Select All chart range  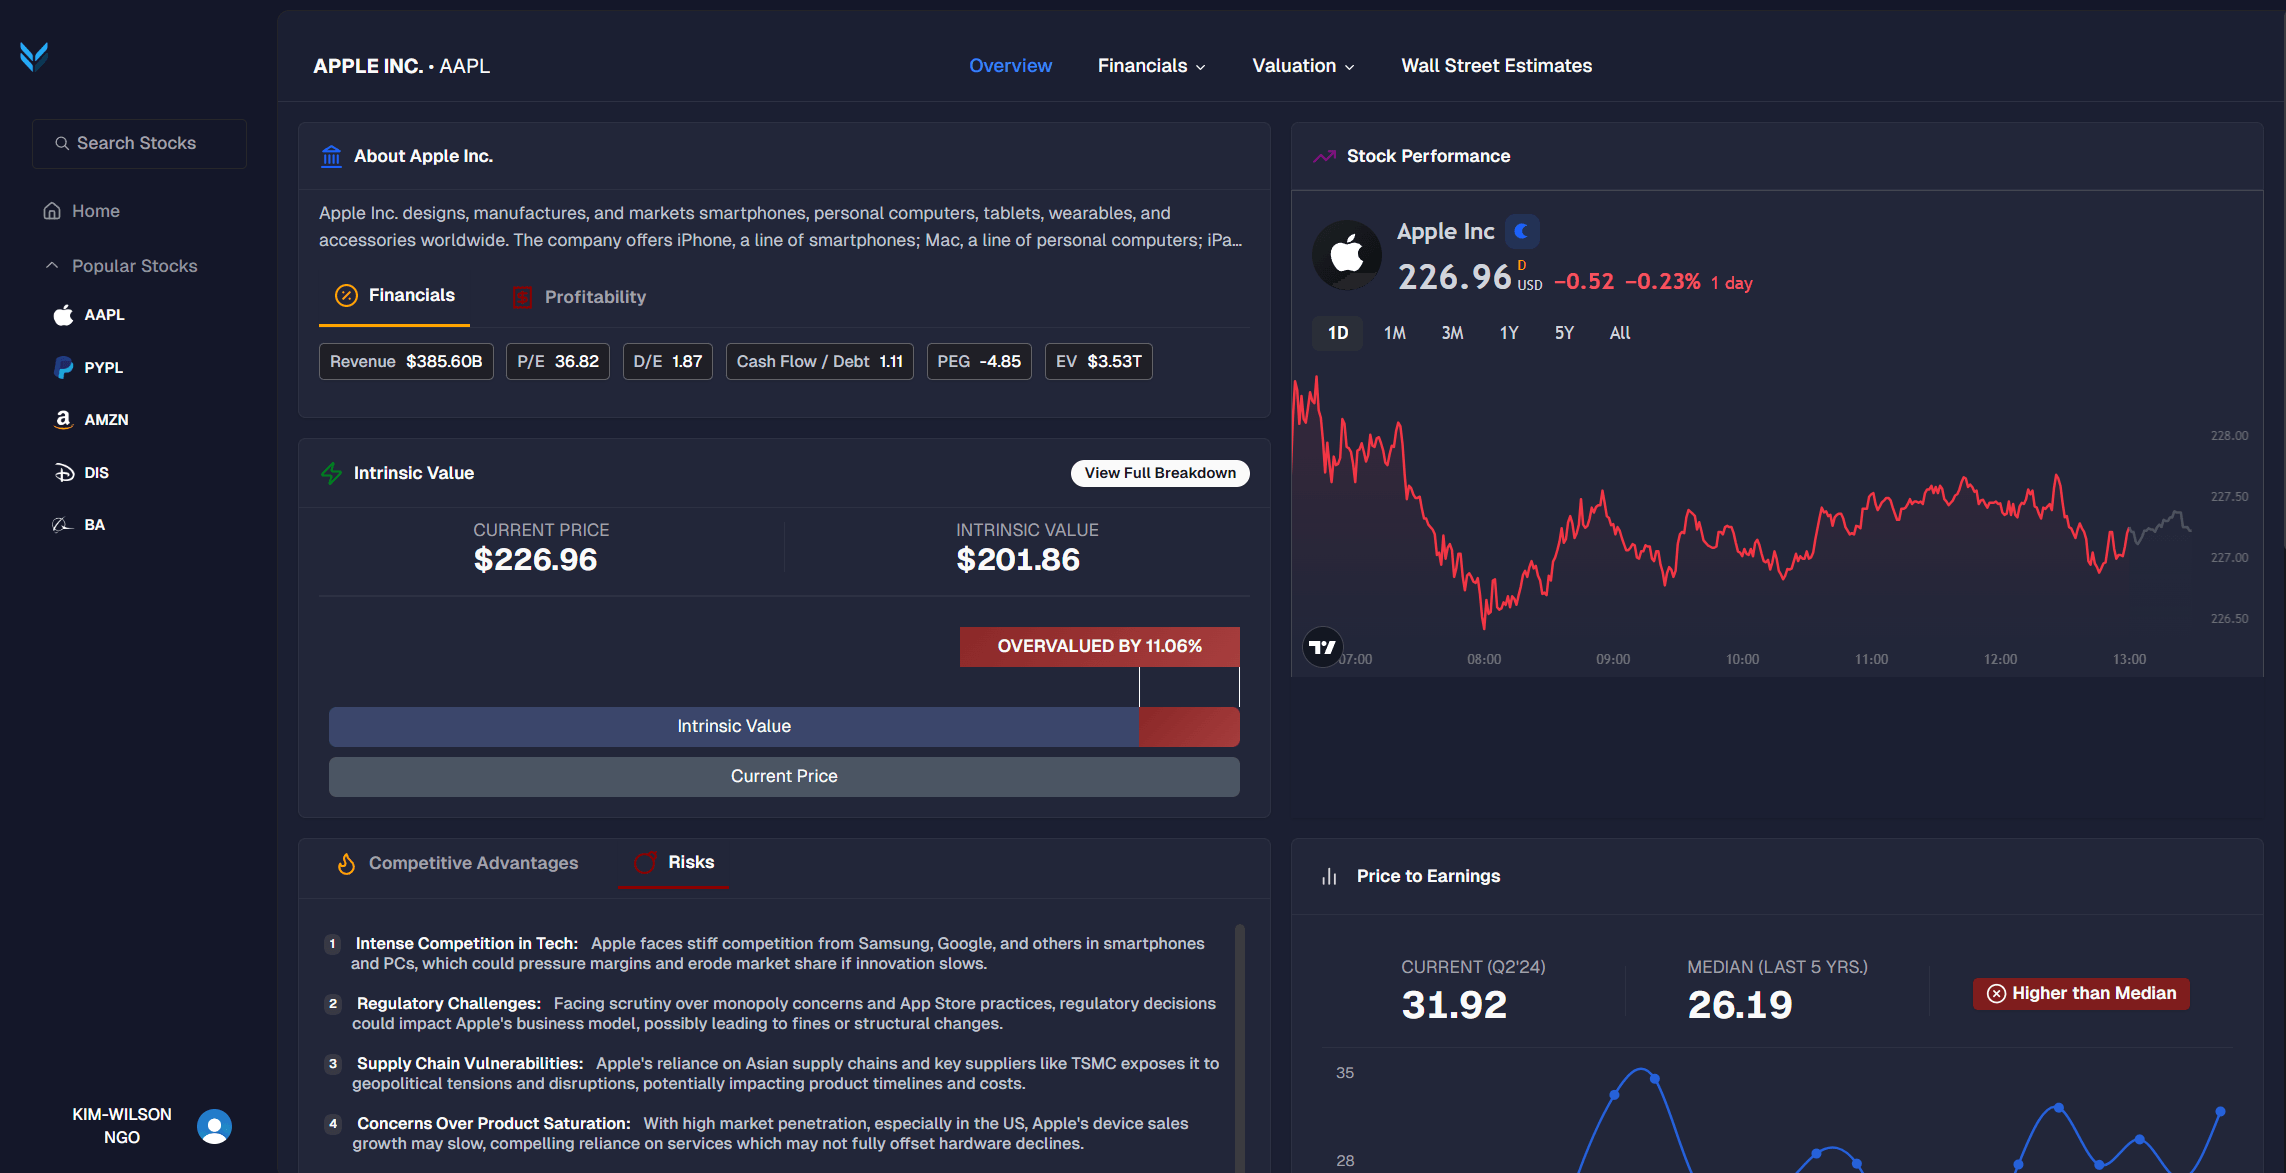click(x=1620, y=334)
